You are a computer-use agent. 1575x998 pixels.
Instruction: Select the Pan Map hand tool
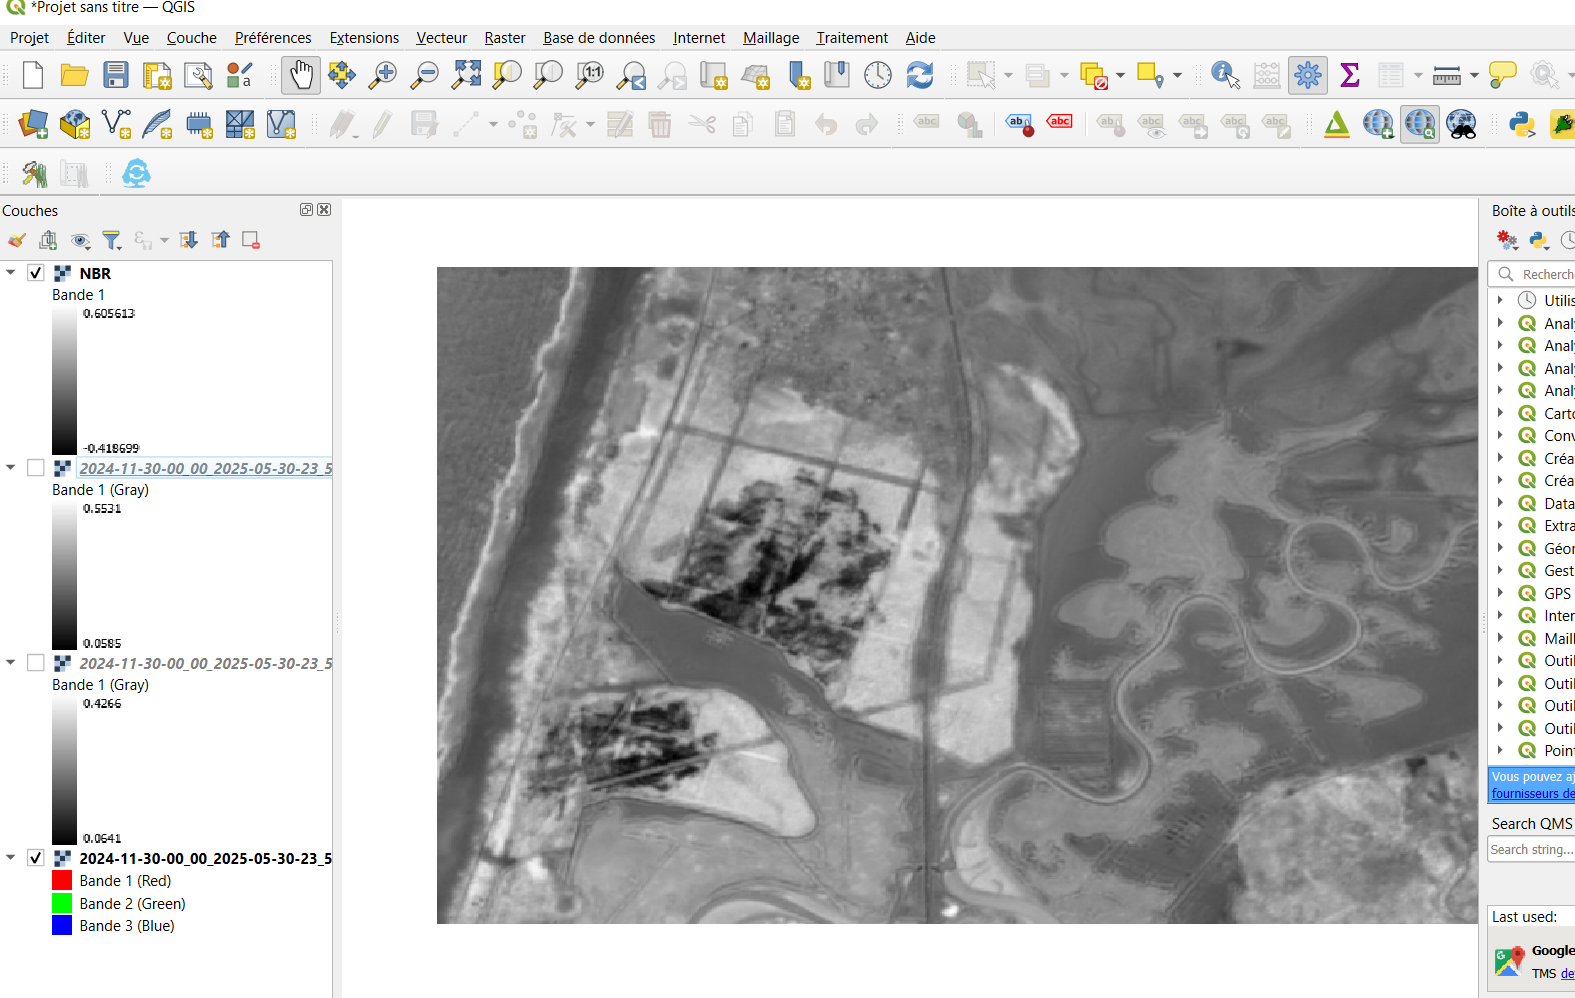301,75
